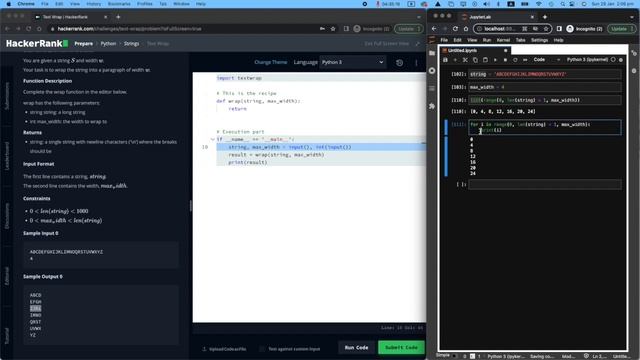
Task: Select Python 3 (ipykernel) kernel name in toolbar
Action: 587,60
